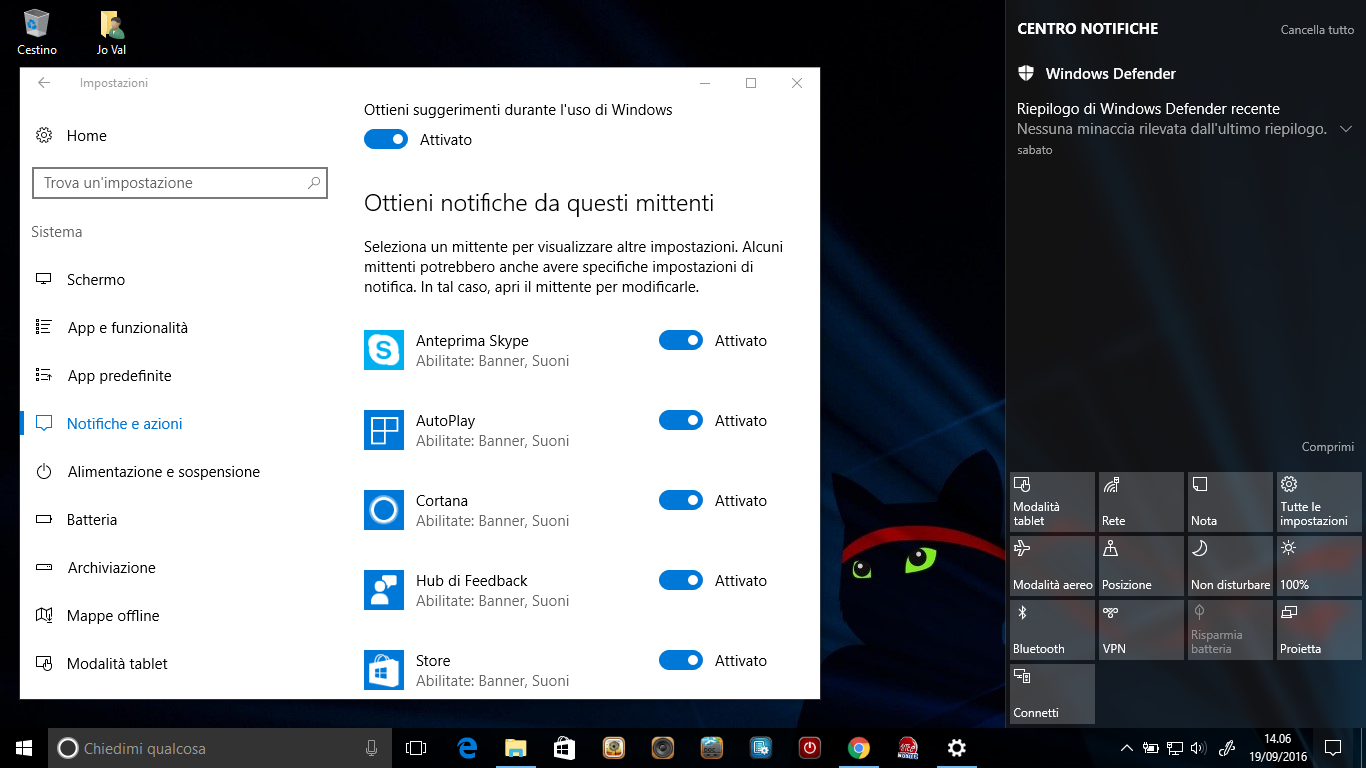Click the 100% brightness tile

(1319, 566)
